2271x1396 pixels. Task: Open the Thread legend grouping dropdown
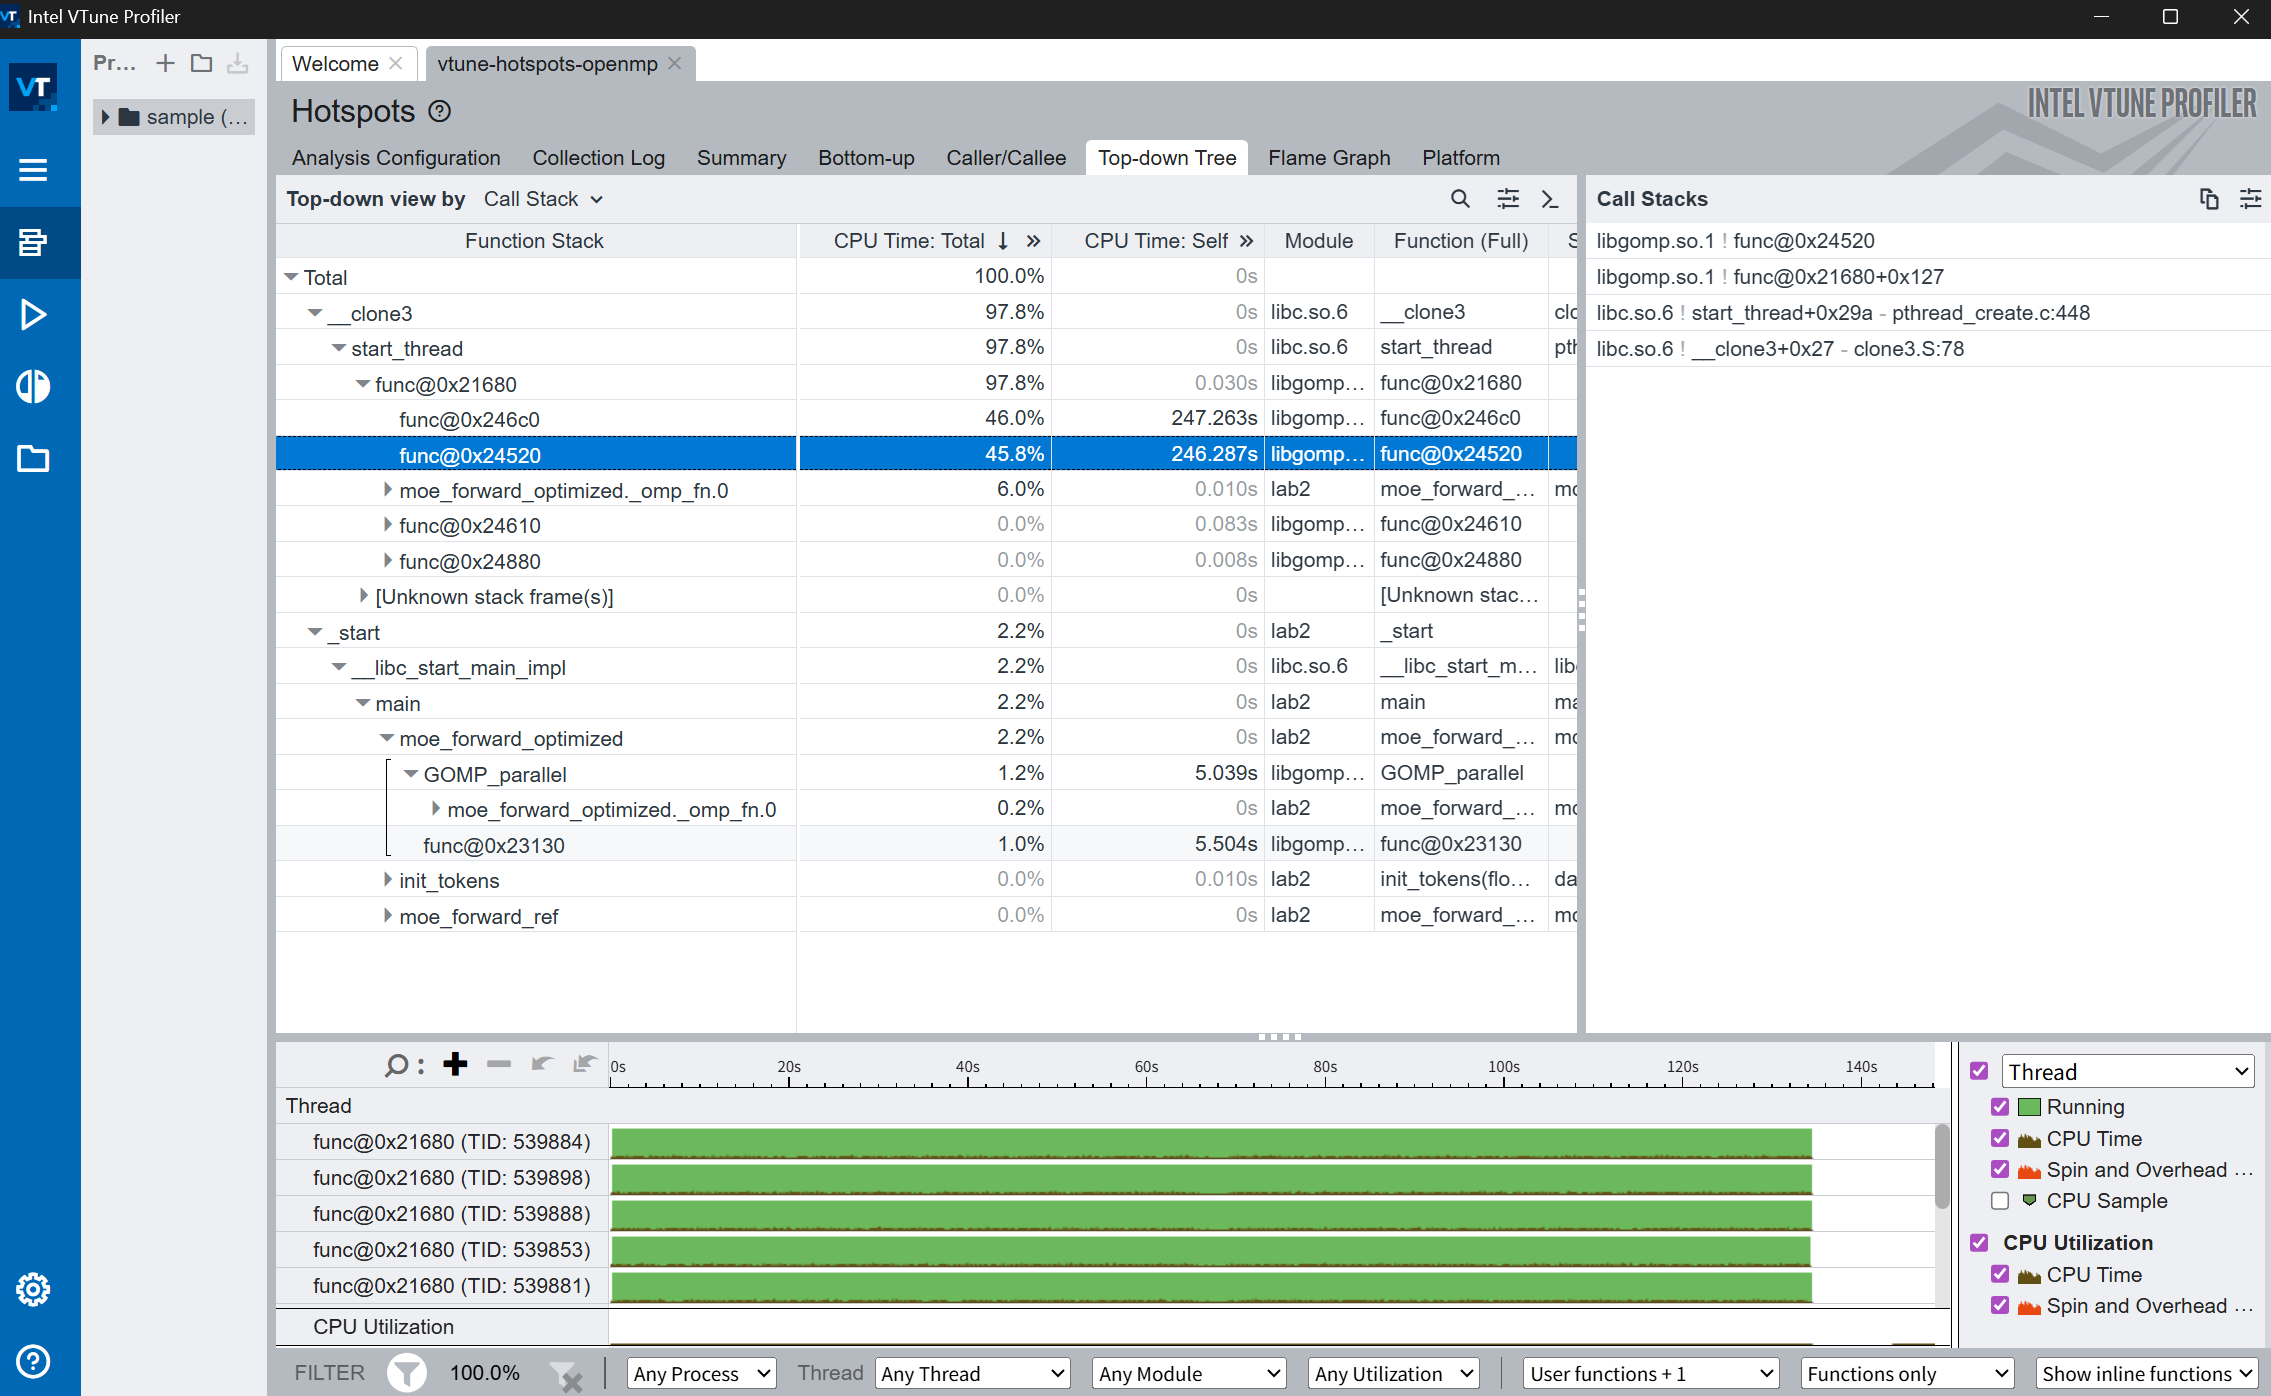coord(2128,1071)
